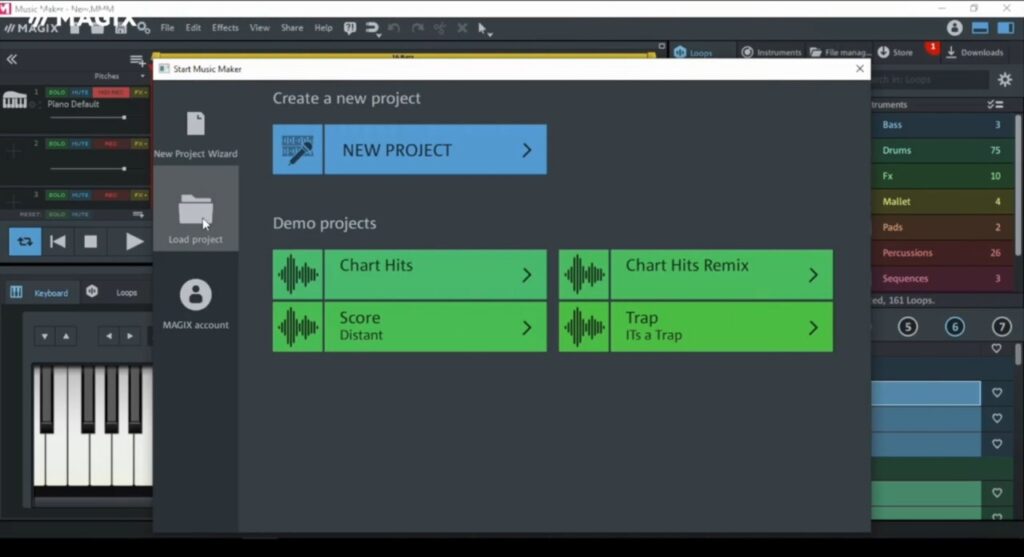
Task: Open the New Project Wizard sidebar item
Action: pos(195,135)
